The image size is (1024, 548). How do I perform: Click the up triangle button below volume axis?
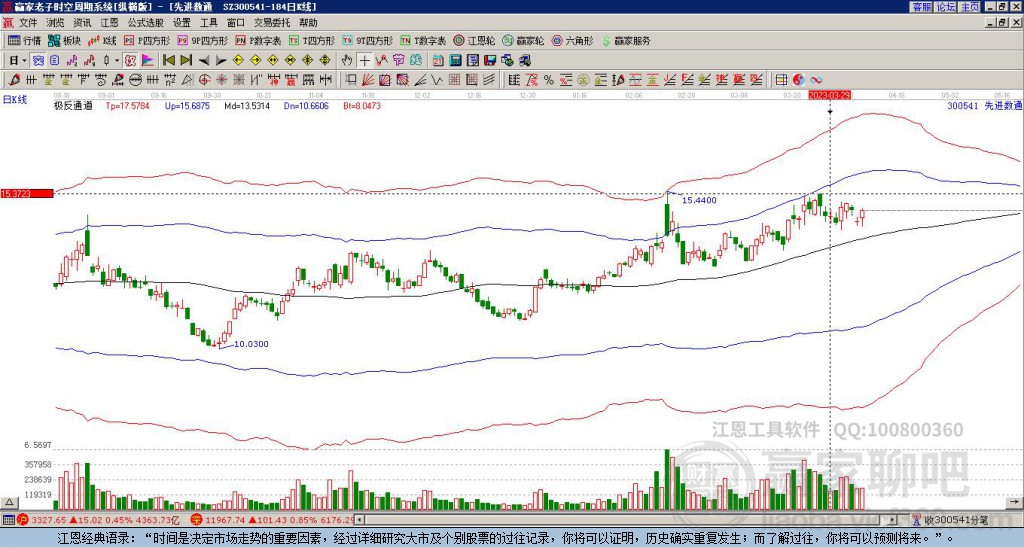pos(8,503)
